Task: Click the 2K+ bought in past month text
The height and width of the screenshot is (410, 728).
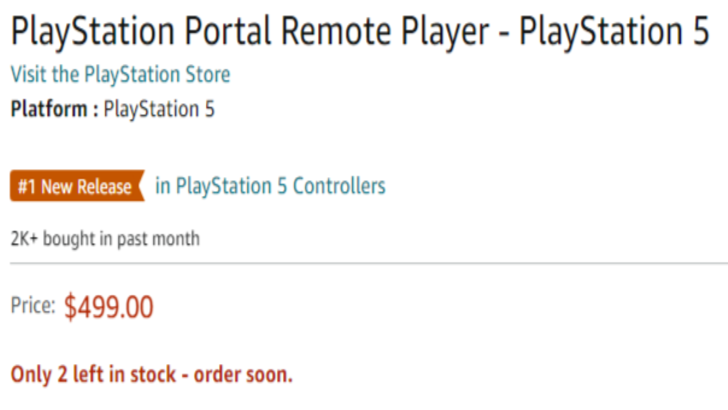Action: click(x=105, y=239)
